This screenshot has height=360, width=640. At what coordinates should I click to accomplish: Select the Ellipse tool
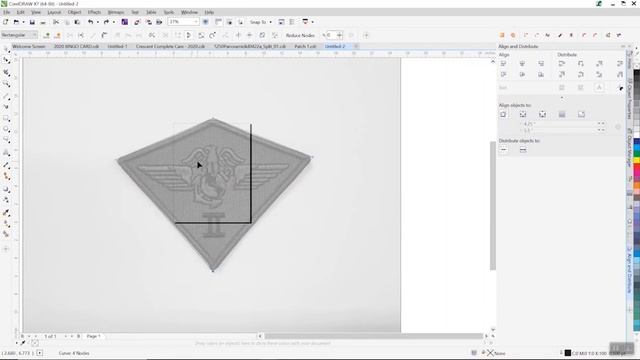tap(6, 129)
